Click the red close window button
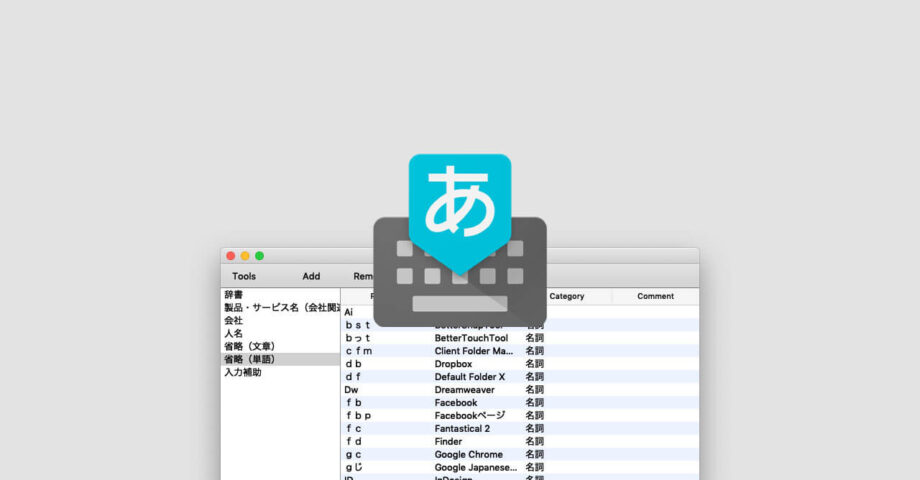The height and width of the screenshot is (480, 920). (231, 256)
